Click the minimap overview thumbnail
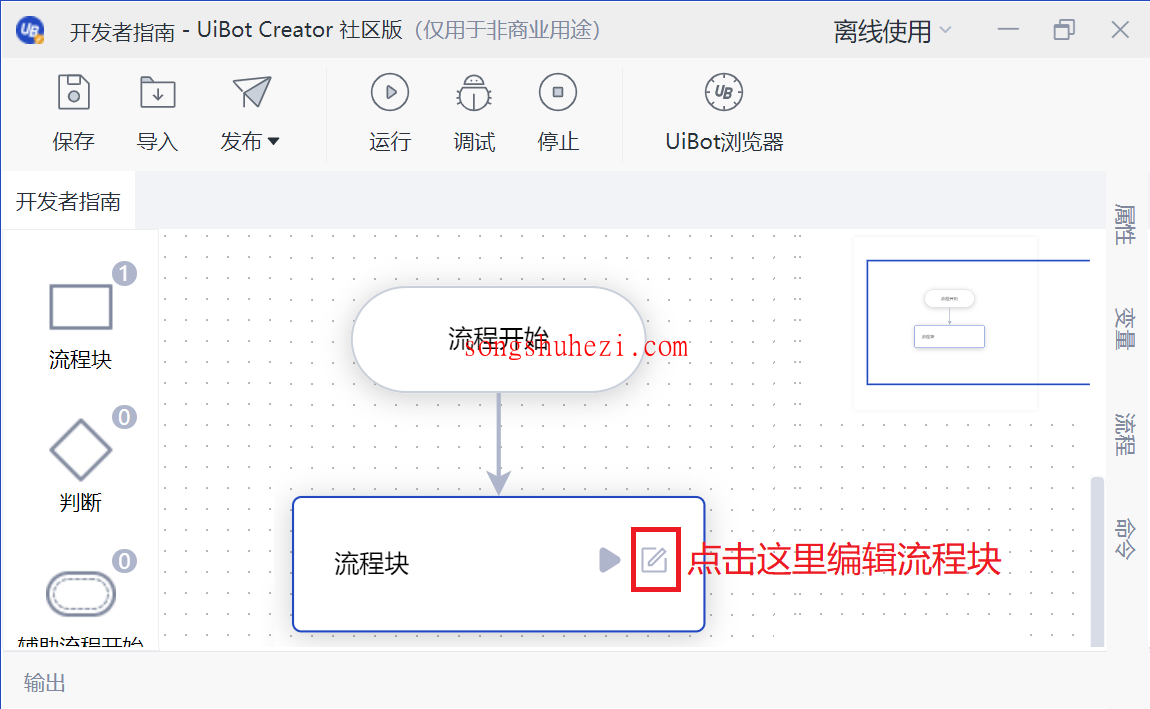 (x=946, y=323)
